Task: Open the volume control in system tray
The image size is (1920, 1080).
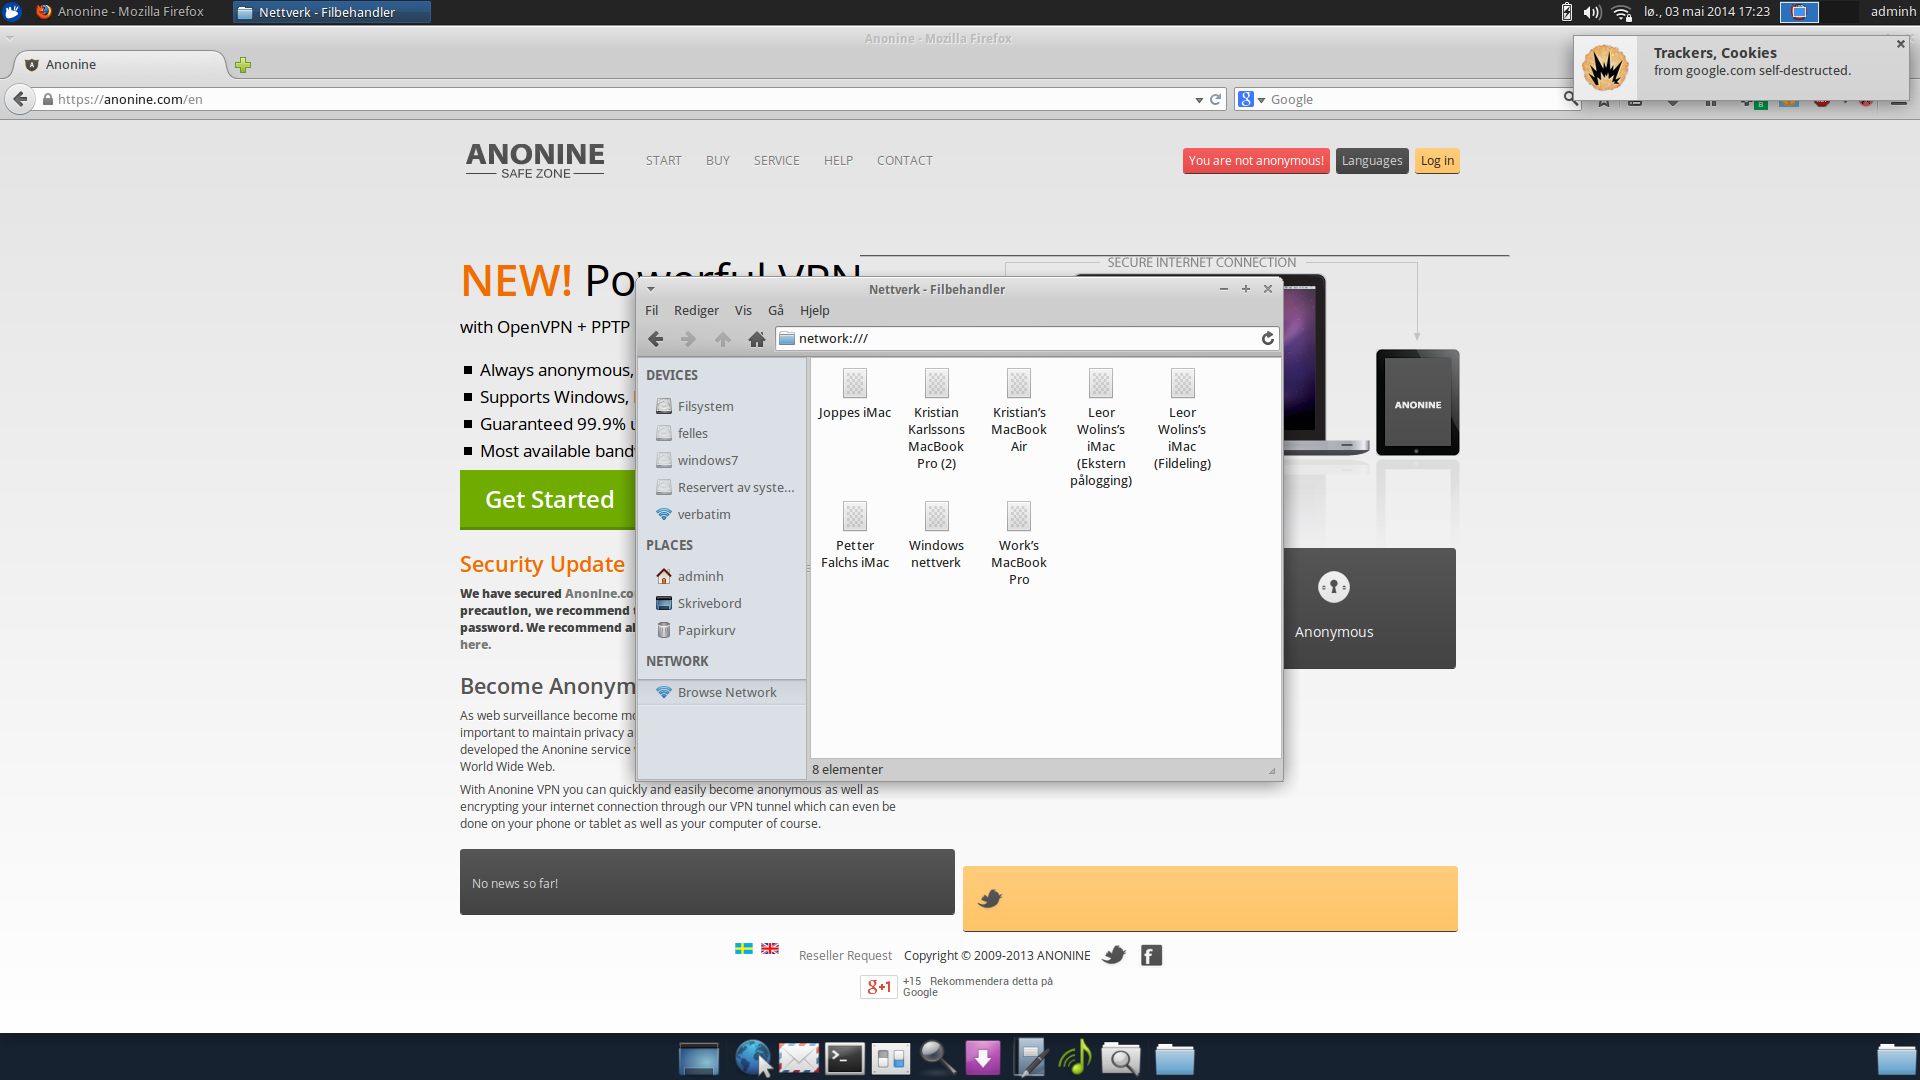Action: 1592,12
